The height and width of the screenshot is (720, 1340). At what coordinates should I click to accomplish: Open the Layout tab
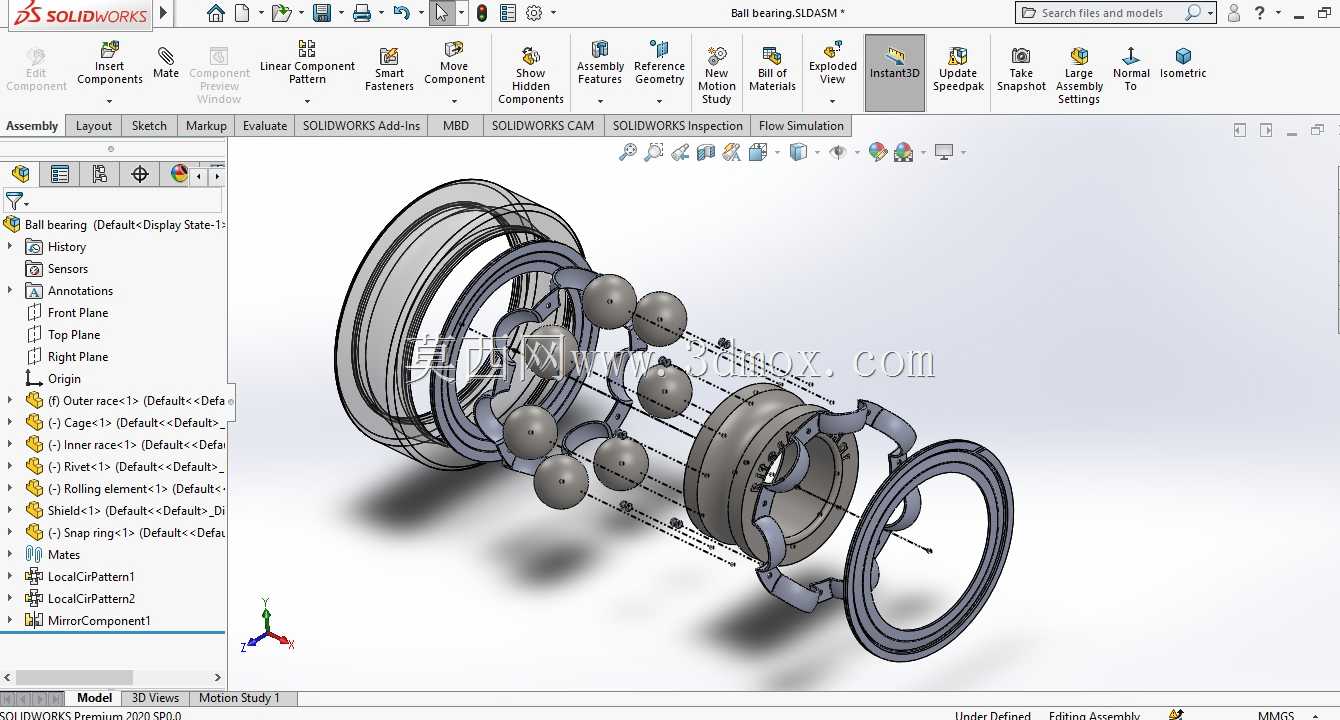pos(94,126)
